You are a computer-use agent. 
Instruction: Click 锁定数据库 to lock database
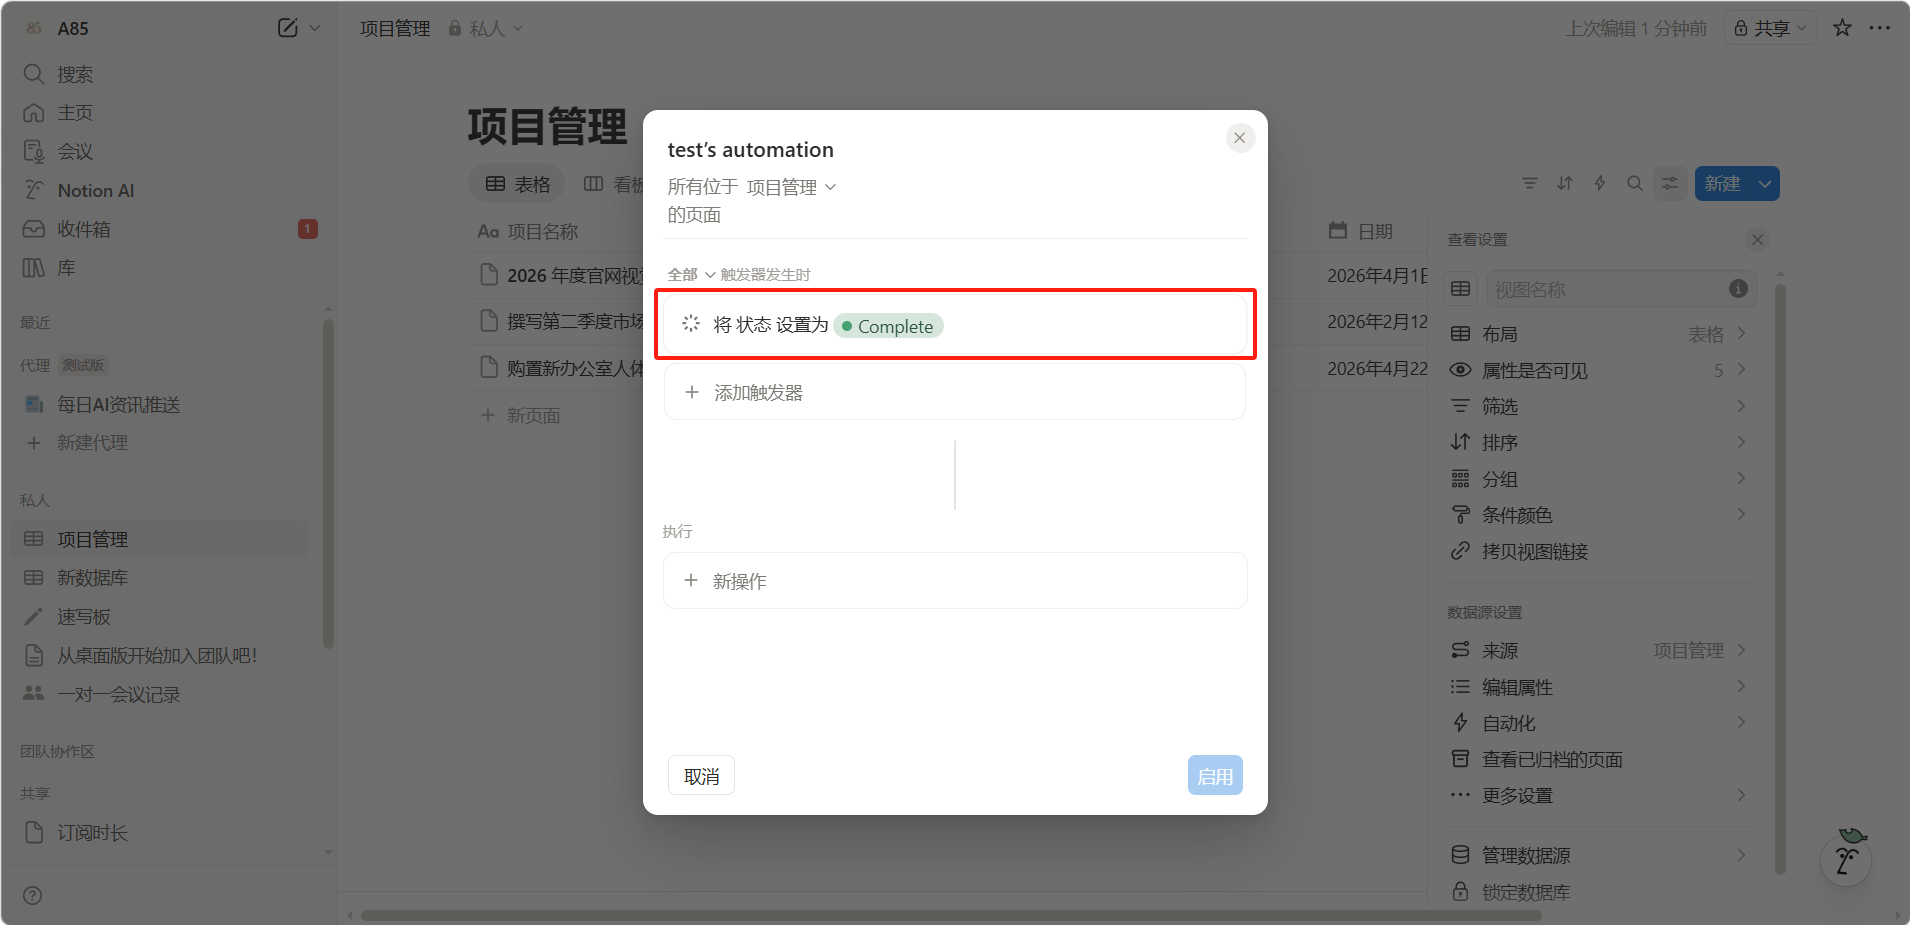(x=1525, y=892)
